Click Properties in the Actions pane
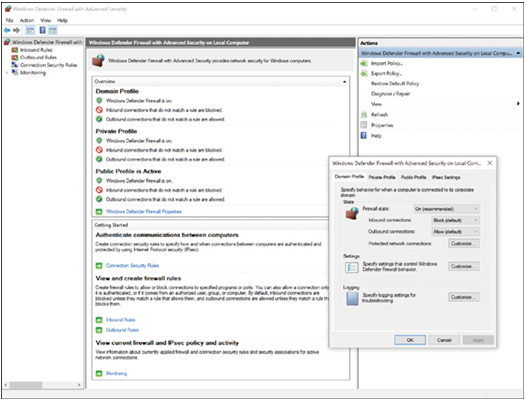 click(x=382, y=125)
